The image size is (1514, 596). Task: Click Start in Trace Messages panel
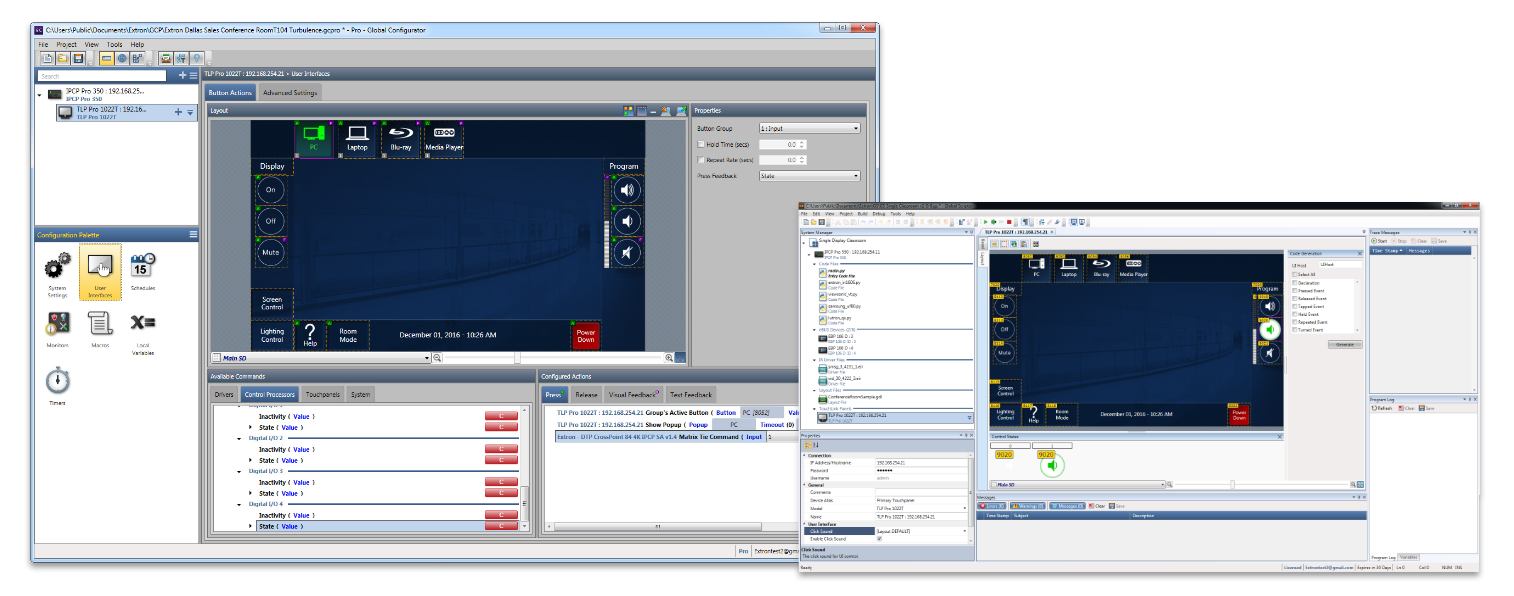pos(1381,241)
